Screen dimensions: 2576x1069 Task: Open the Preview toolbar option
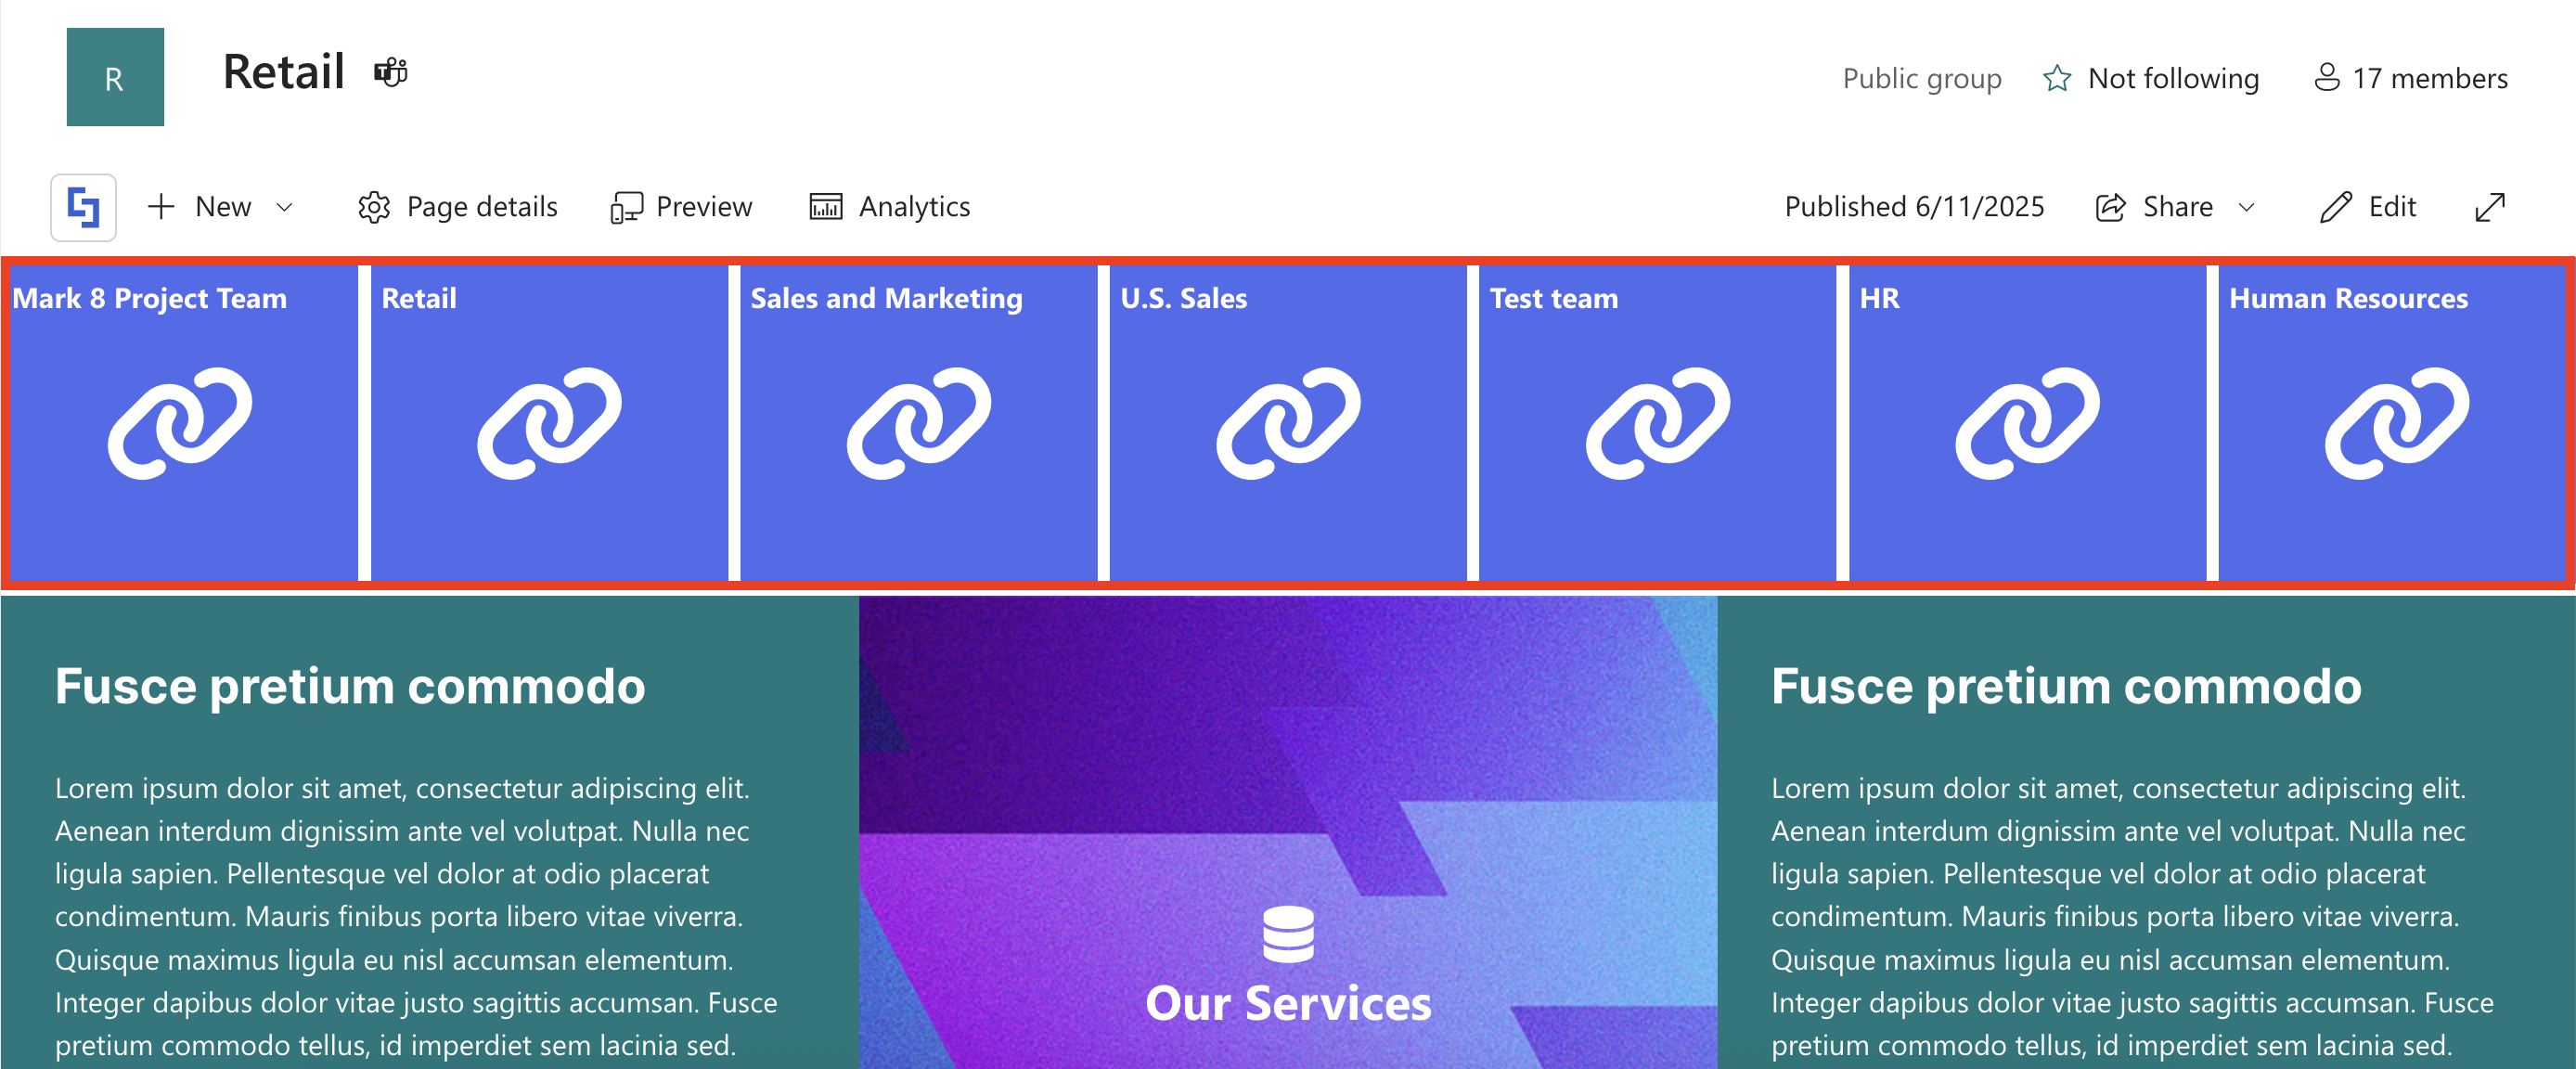(x=682, y=207)
